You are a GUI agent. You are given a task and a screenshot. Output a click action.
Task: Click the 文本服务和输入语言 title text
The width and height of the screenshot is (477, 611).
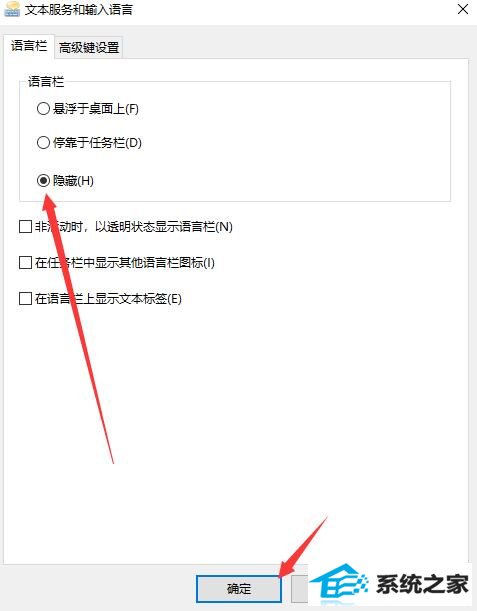tap(79, 10)
